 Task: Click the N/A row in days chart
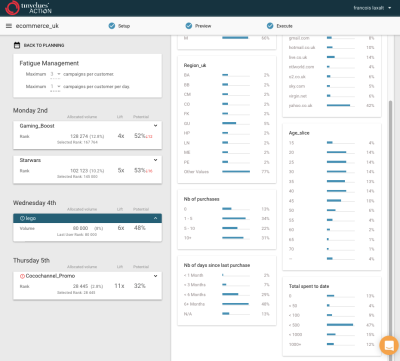click(227, 314)
